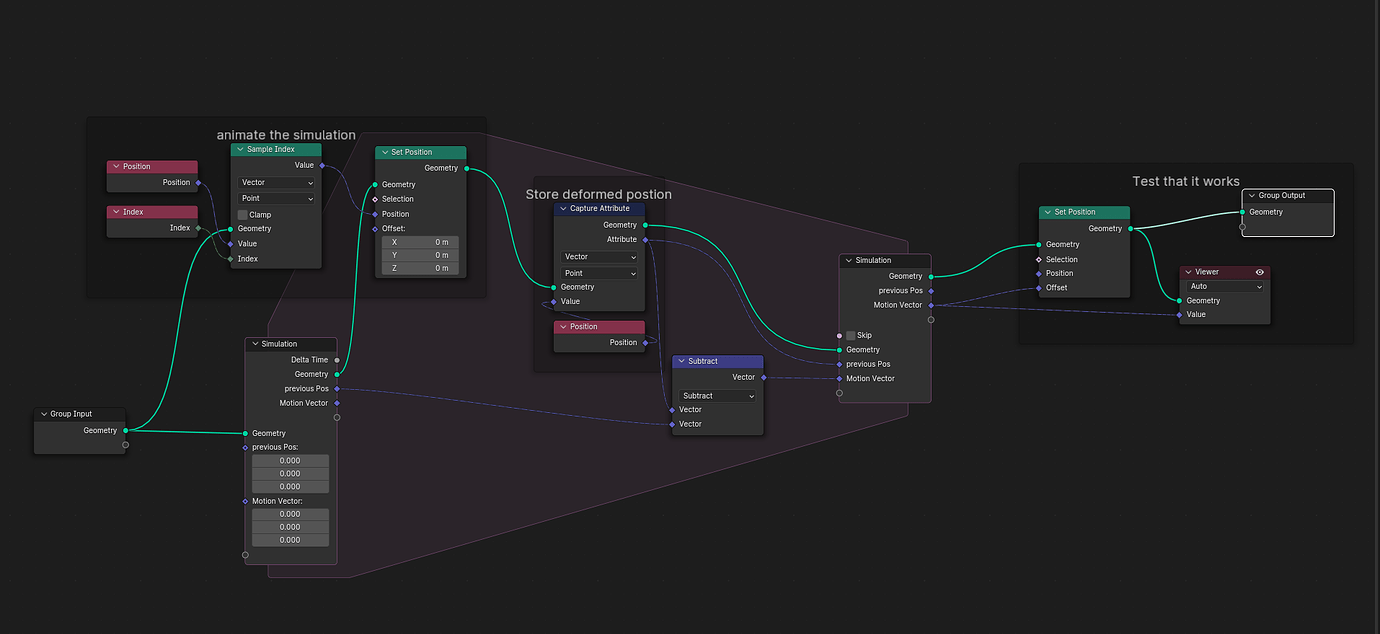Collapse the Viewer node
The height and width of the screenshot is (634, 1380).
click(x=1188, y=272)
